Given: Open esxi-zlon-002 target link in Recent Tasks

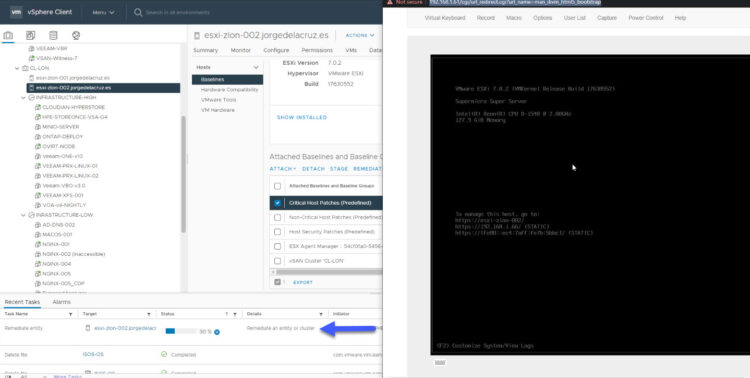Looking at the screenshot, I should [125, 328].
